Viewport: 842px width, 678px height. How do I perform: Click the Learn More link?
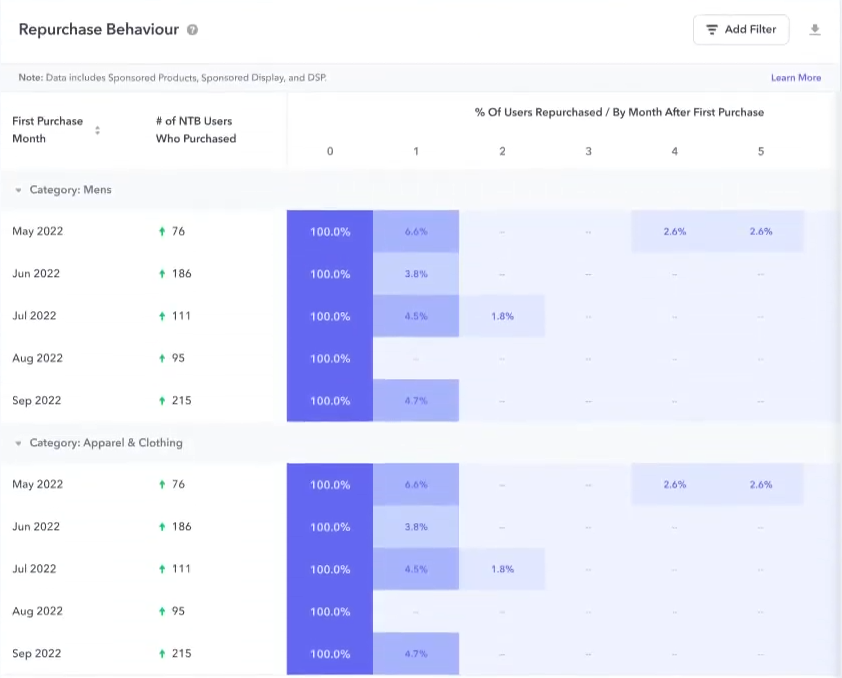pos(796,77)
